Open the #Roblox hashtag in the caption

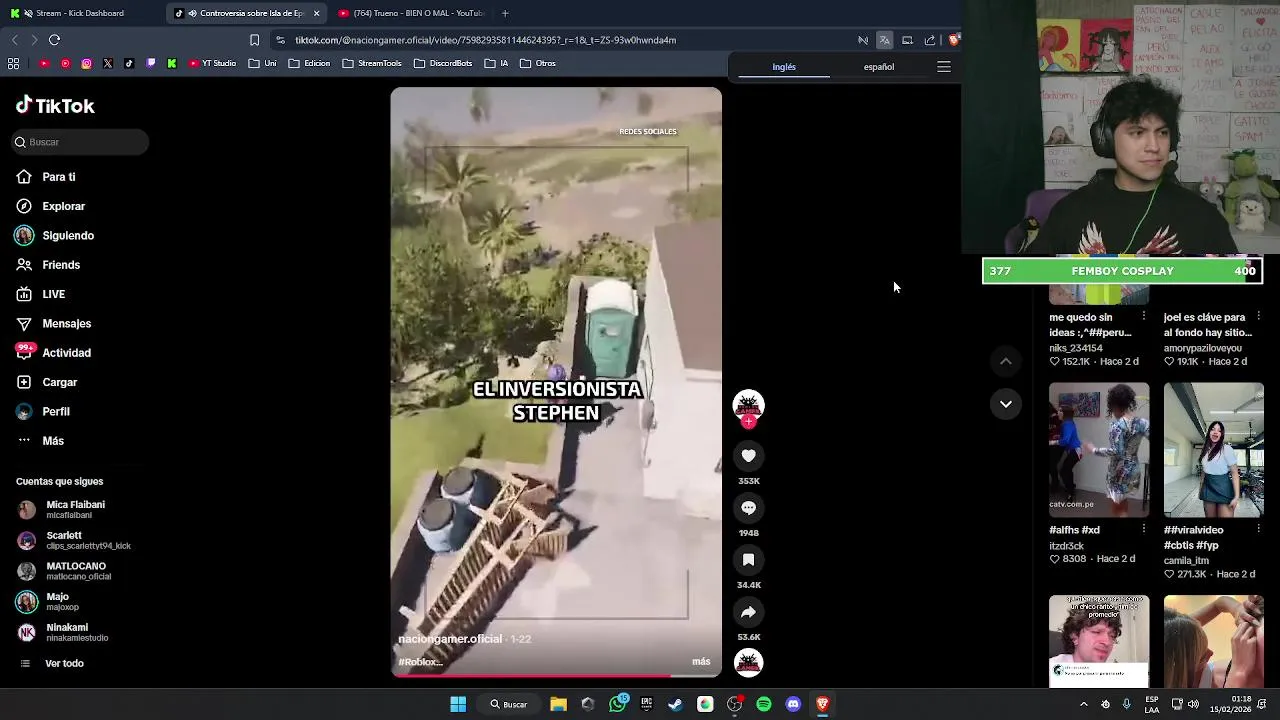click(420, 662)
